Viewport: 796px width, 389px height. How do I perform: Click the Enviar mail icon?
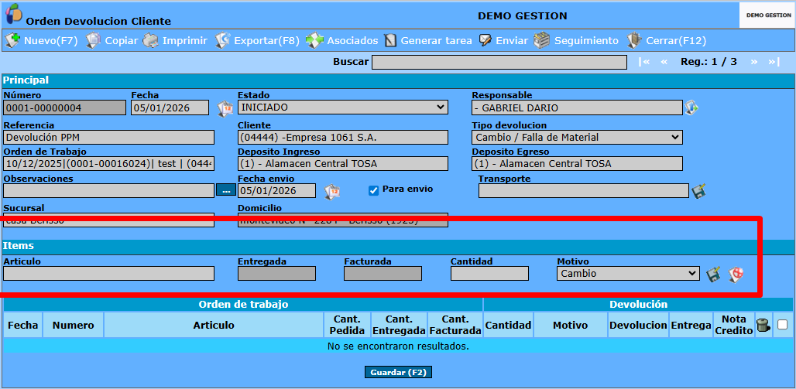(x=485, y=40)
